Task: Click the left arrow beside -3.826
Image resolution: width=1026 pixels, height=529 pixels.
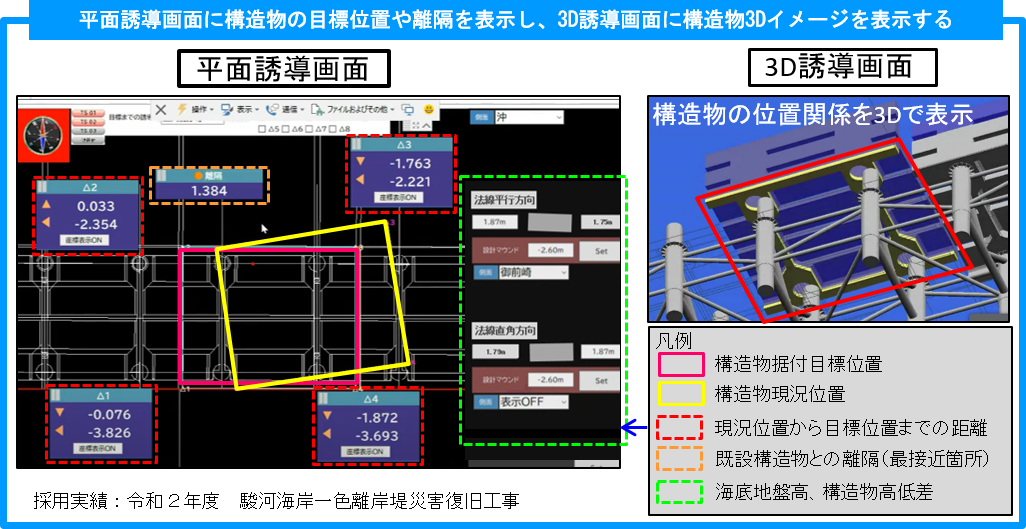Action: [x=60, y=431]
